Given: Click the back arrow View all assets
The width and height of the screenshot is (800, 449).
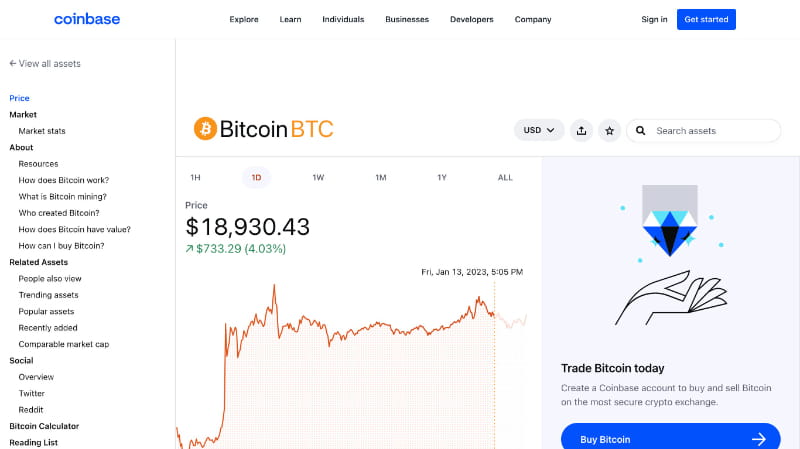Looking at the screenshot, I should point(45,63).
